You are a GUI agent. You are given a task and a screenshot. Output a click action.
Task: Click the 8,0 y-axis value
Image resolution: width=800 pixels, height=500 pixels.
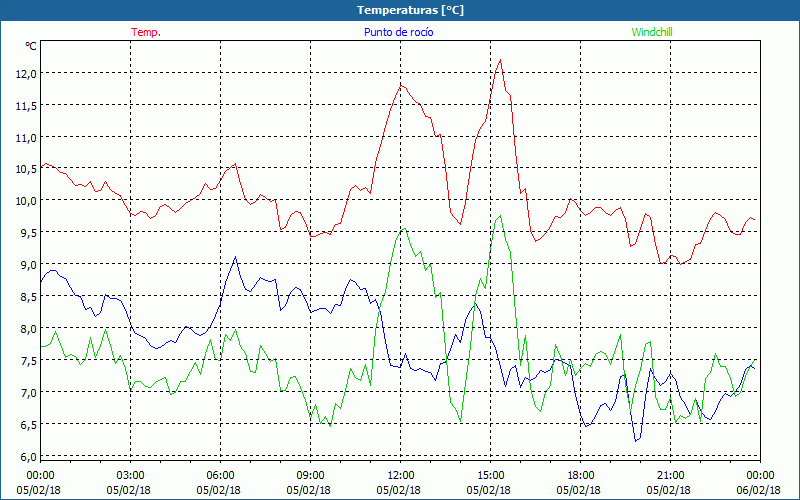point(29,328)
